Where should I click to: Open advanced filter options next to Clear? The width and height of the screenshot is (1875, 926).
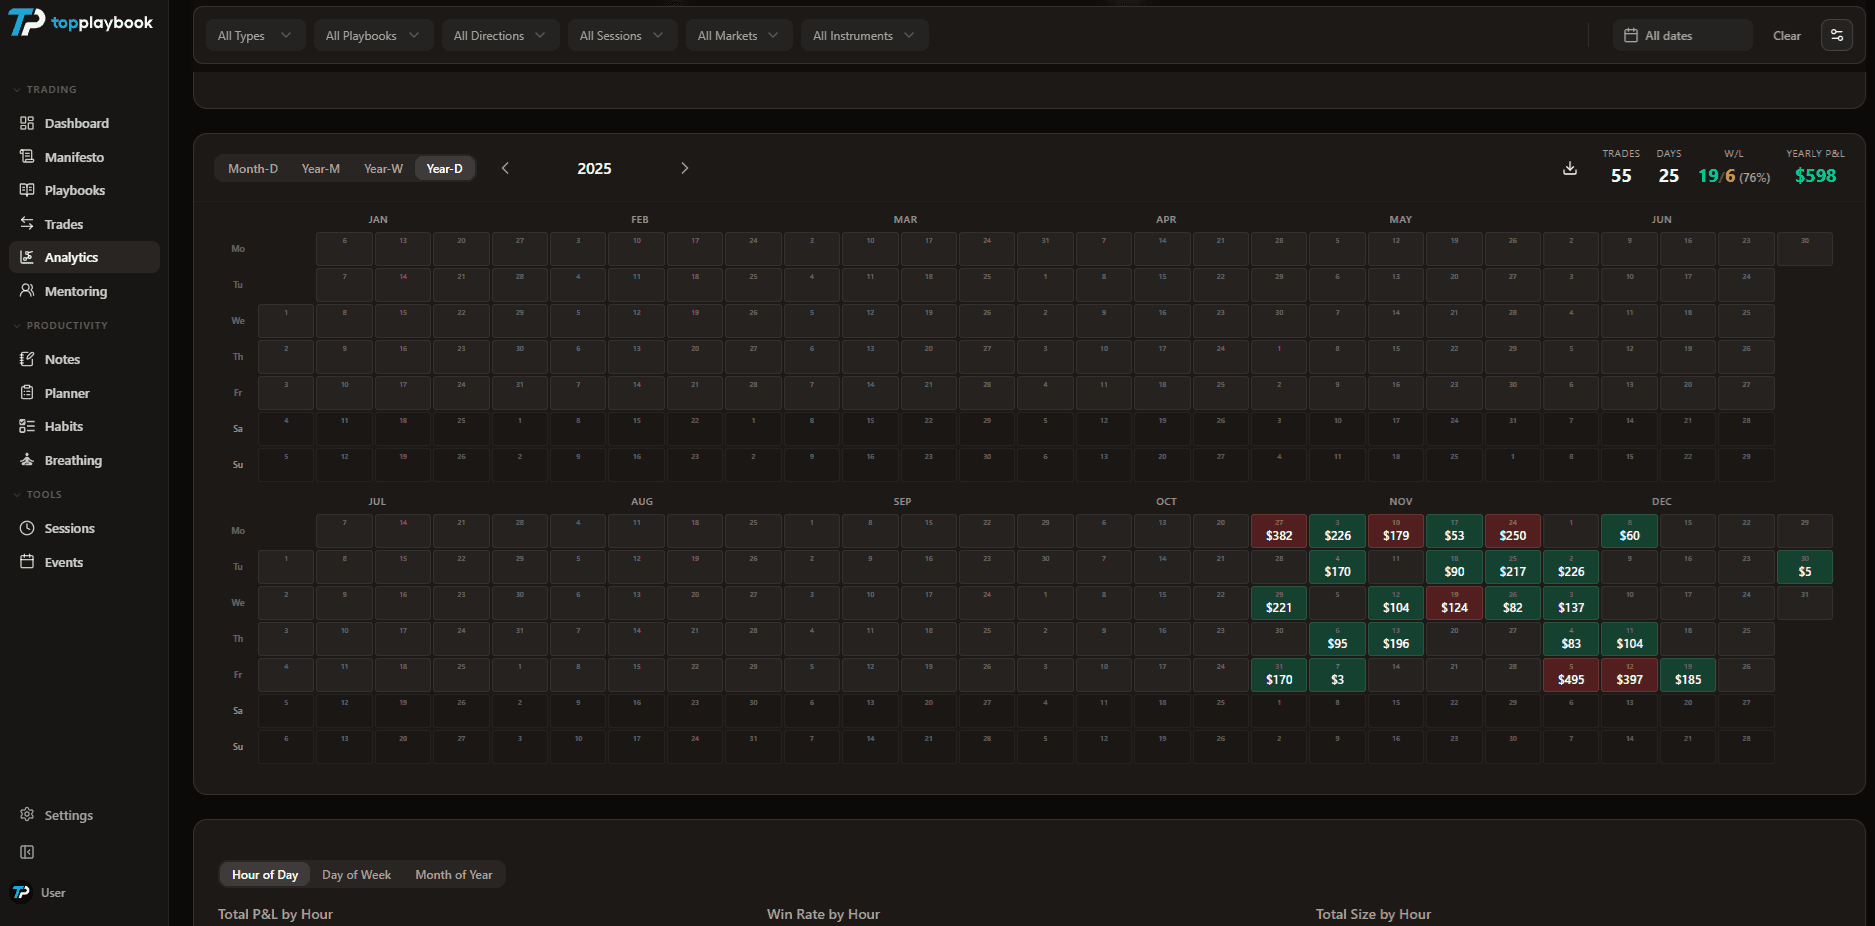(1837, 35)
